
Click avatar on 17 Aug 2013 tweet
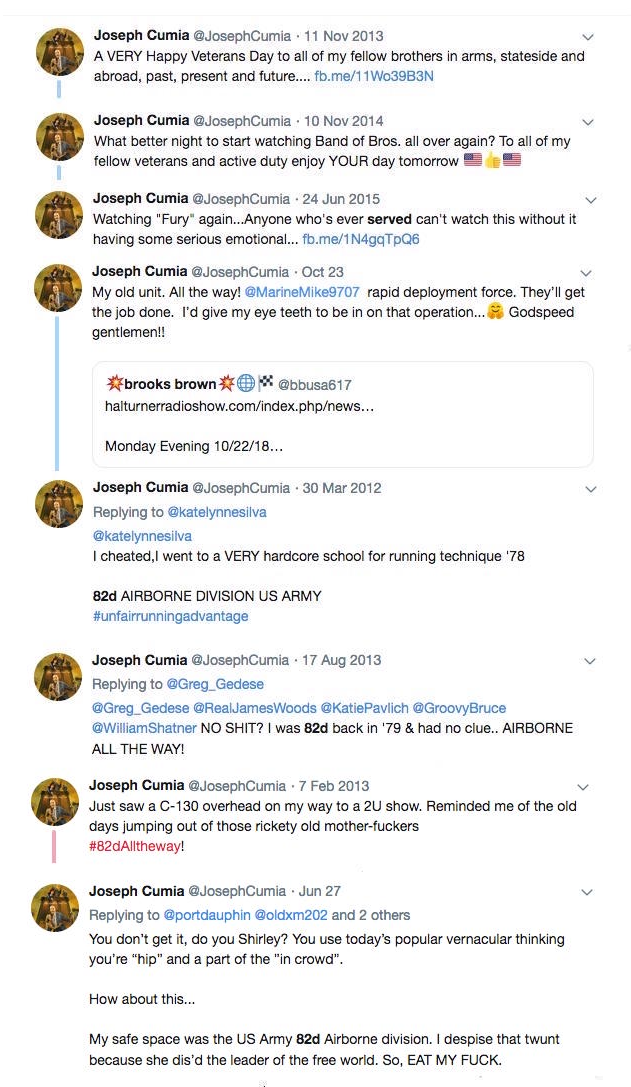point(59,677)
